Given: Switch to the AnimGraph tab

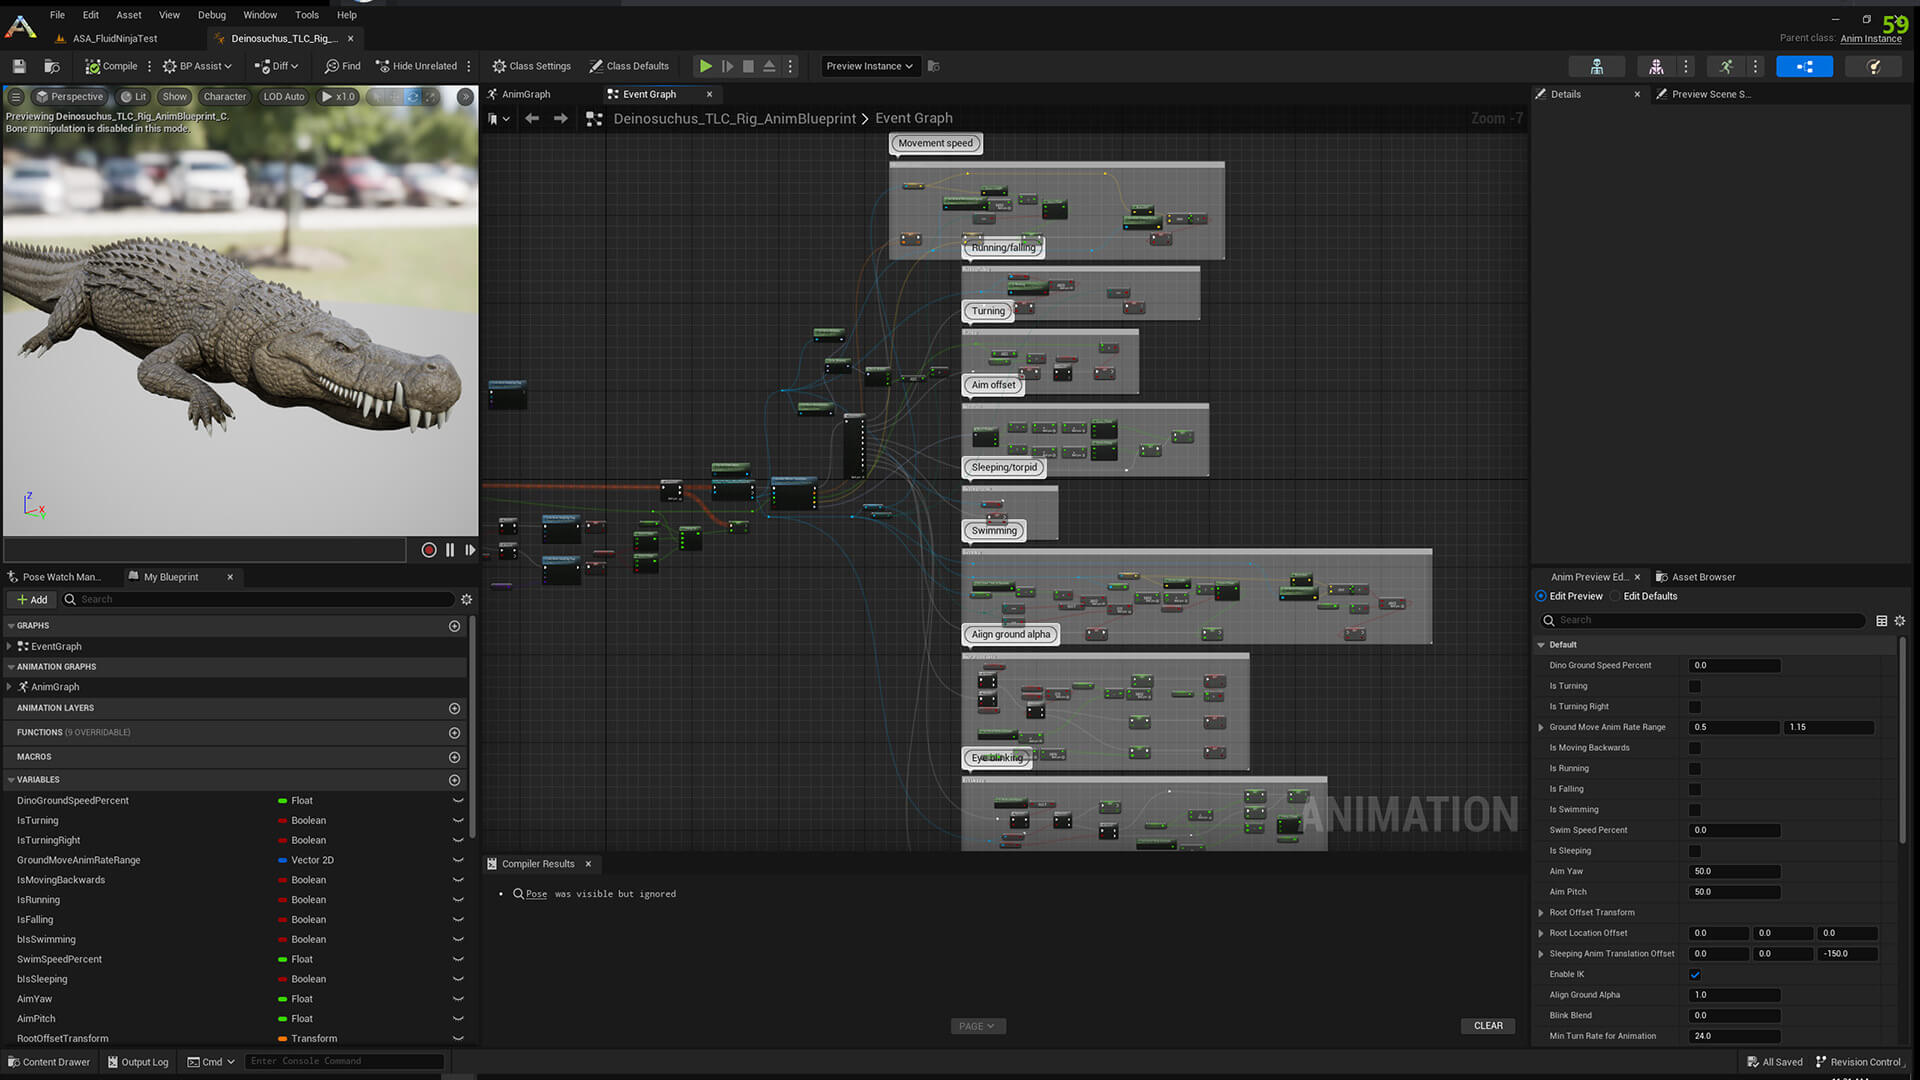Looking at the screenshot, I should pos(526,94).
